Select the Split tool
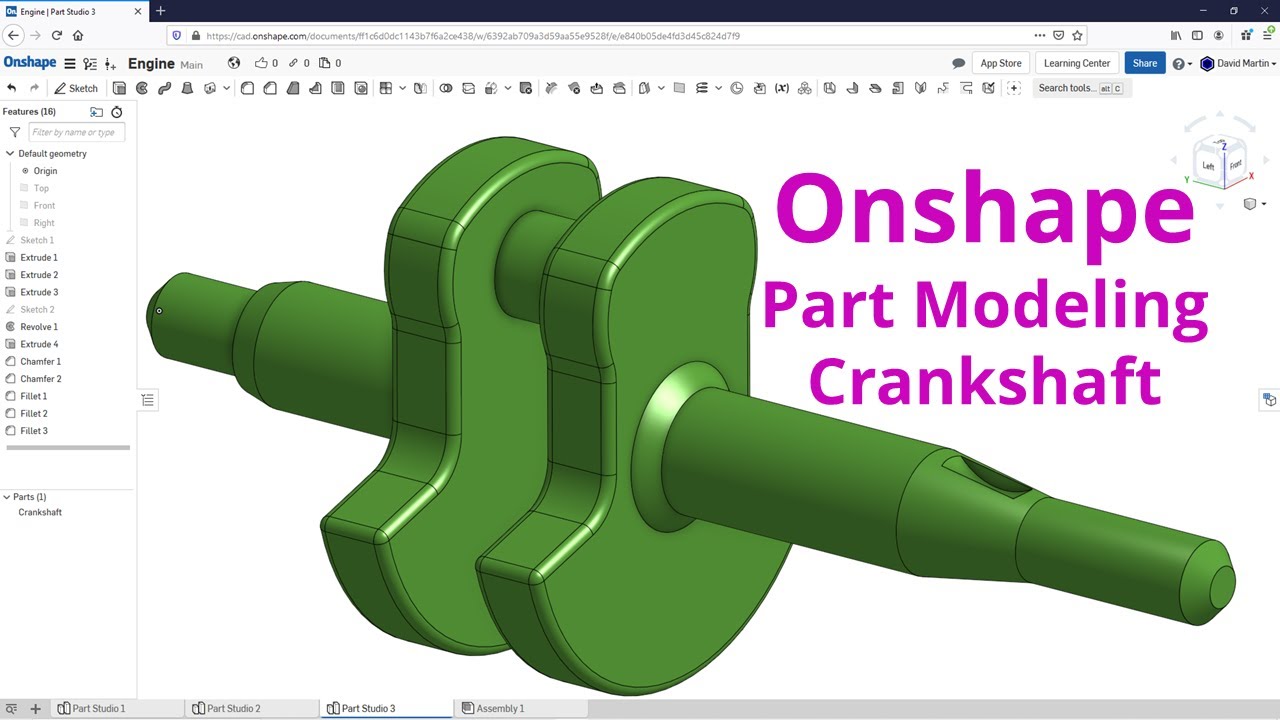 [x=468, y=88]
